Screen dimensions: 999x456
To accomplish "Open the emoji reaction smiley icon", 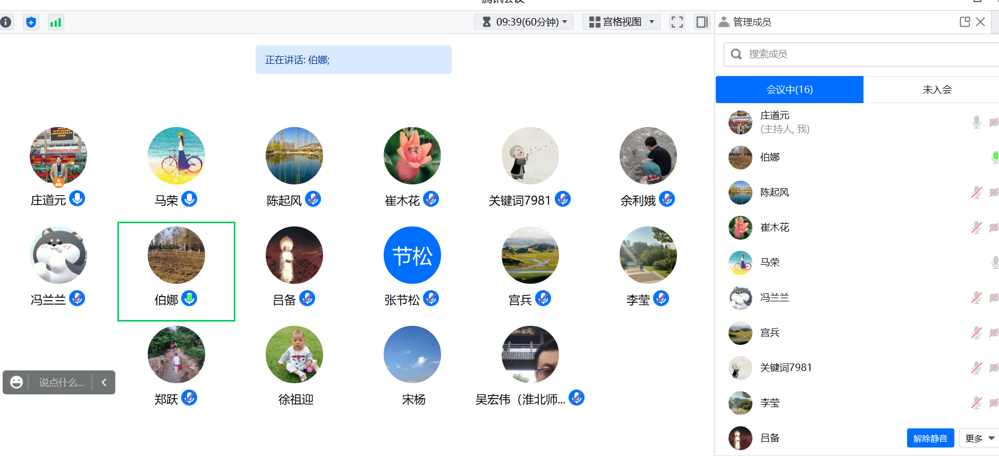I will coord(17,382).
